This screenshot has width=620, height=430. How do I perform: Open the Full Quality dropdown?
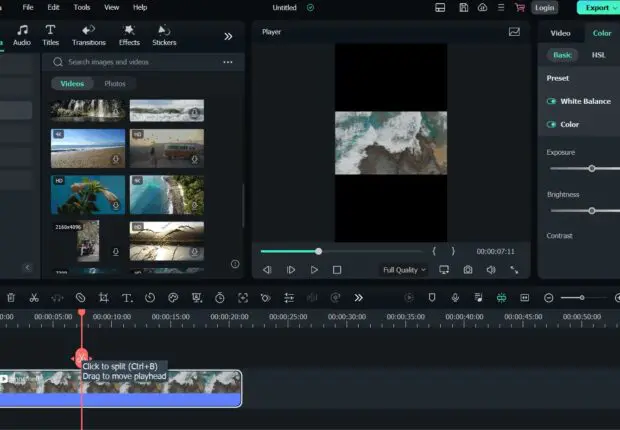[404, 270]
